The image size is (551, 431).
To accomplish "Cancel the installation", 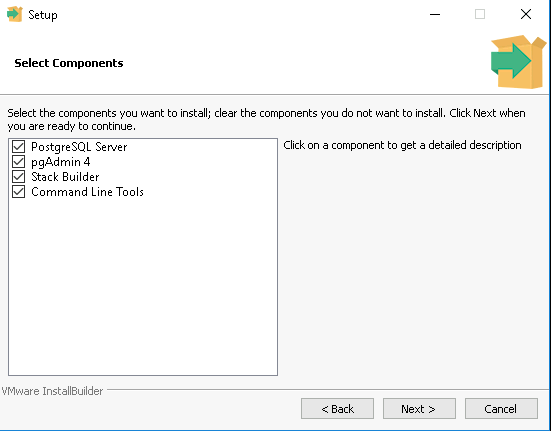I will [x=501, y=409].
